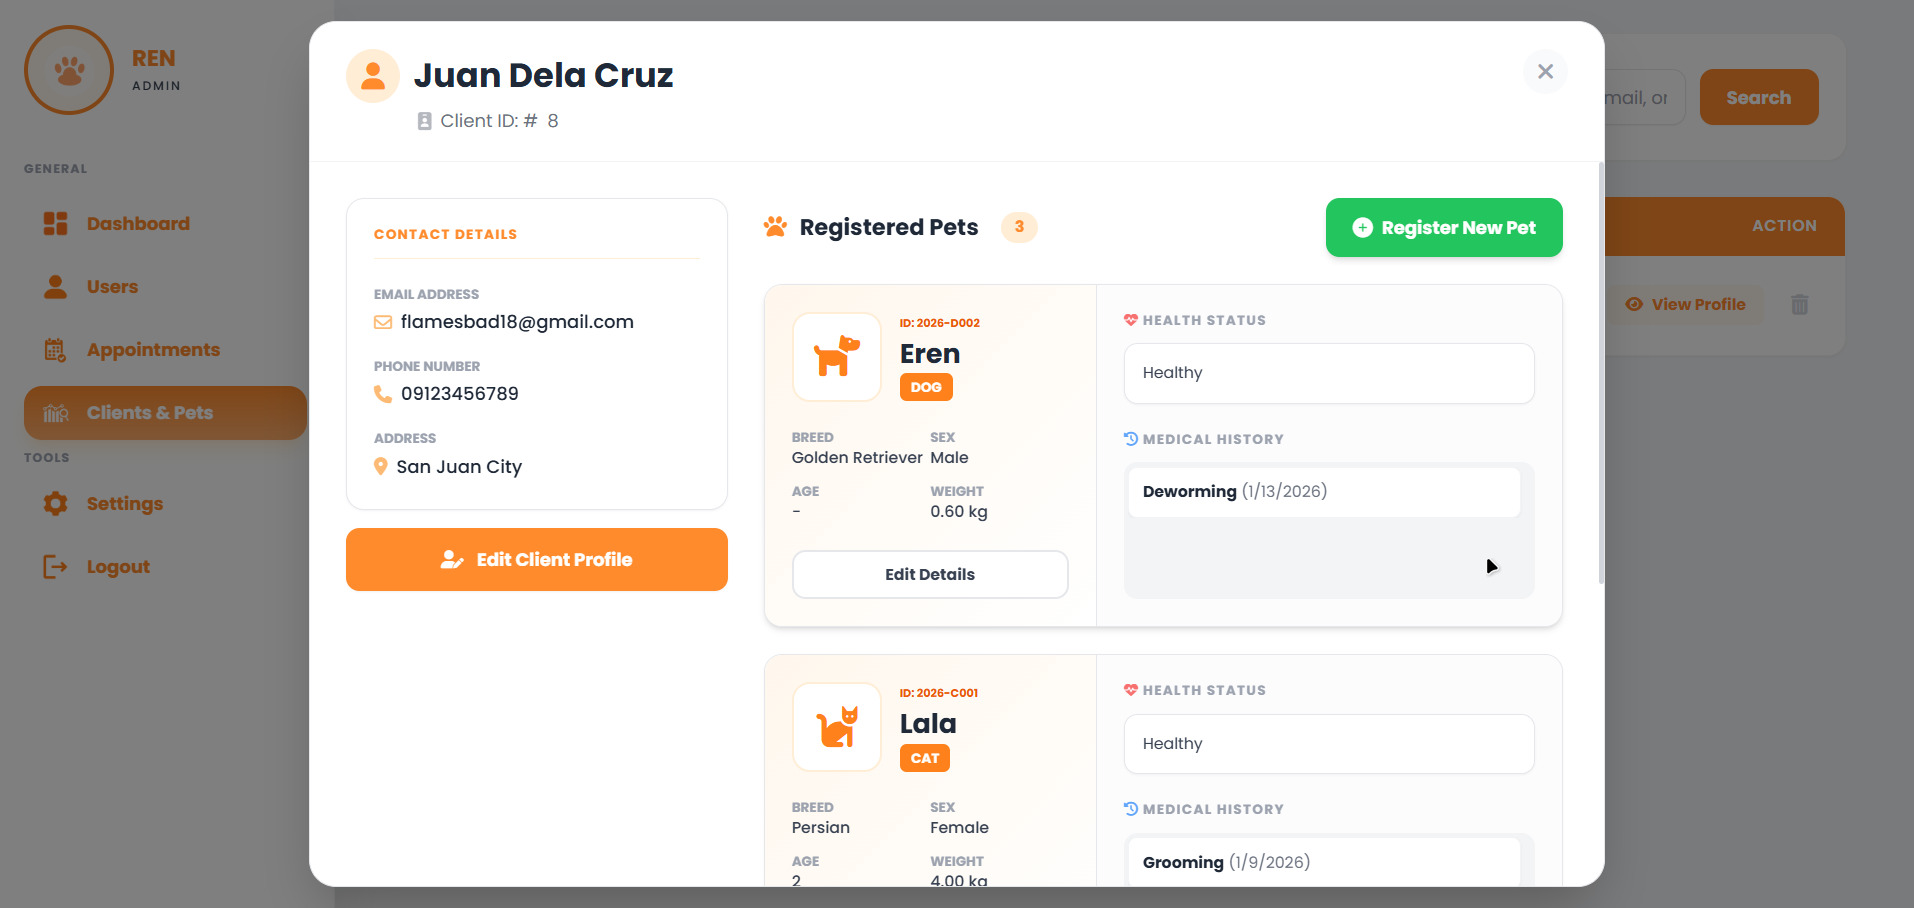1914x908 pixels.
Task: Open Dashboard from the sidebar
Action: tap(137, 224)
